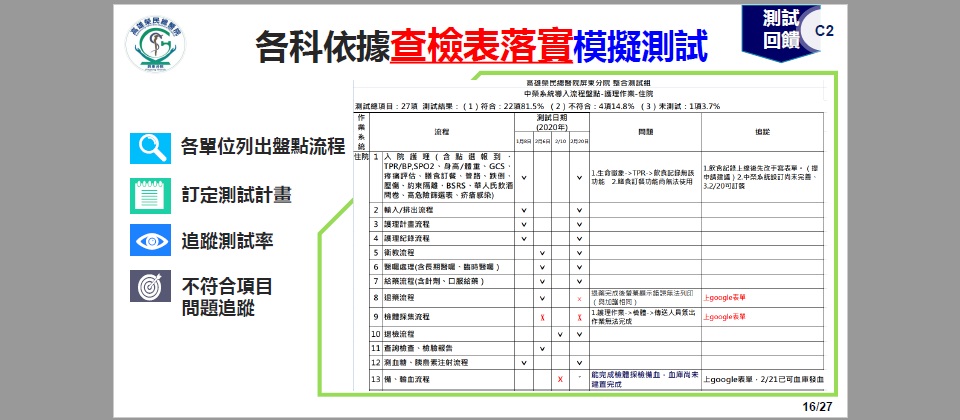This screenshot has width=960, height=420.
Task: Select the 各單位列出盤點流程 text
Action: [x=263, y=147]
